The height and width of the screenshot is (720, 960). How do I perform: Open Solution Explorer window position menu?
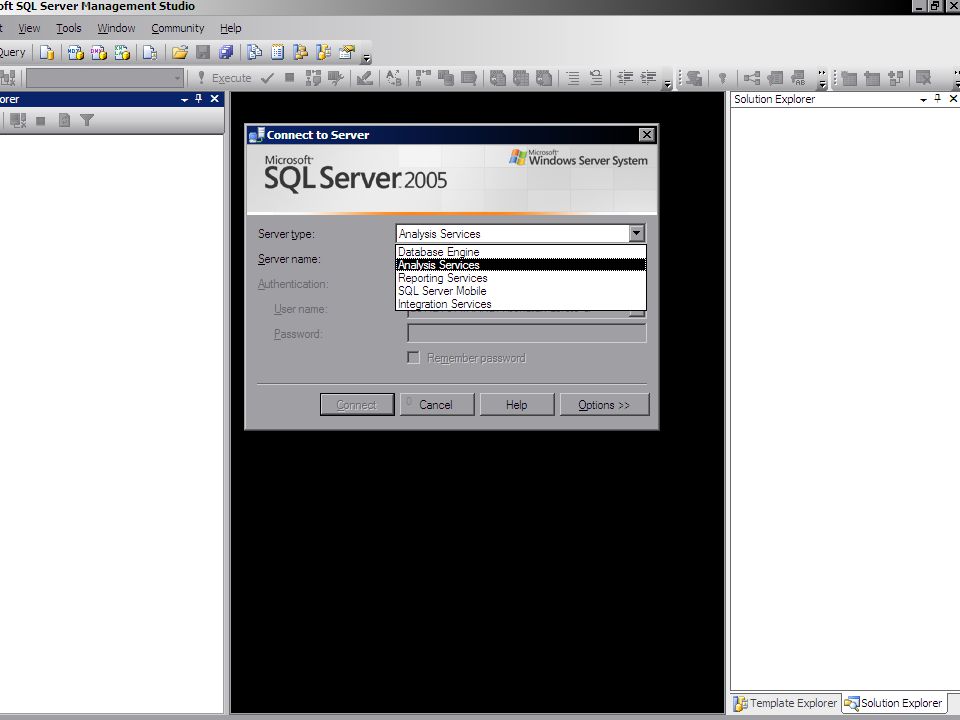coord(923,99)
